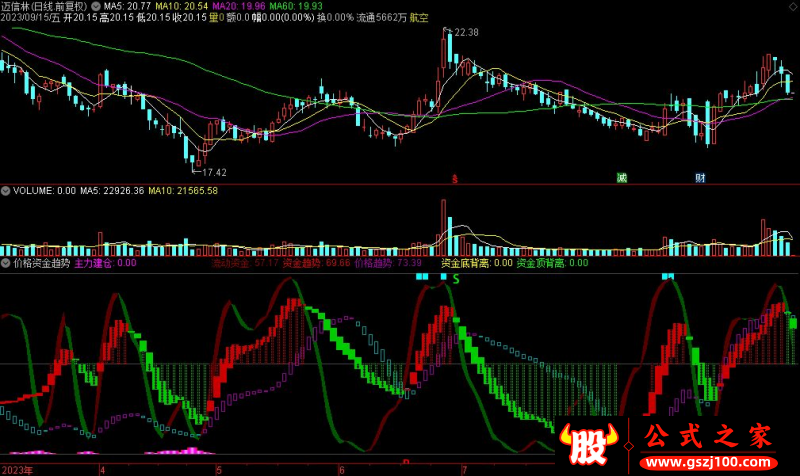800x476 pixels.
Task: Click the 开20.15 opening price value
Action: tap(80, 18)
